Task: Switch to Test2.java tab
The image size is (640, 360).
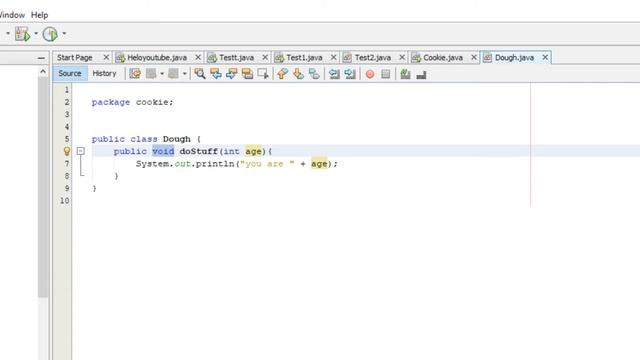Action: pos(373,58)
